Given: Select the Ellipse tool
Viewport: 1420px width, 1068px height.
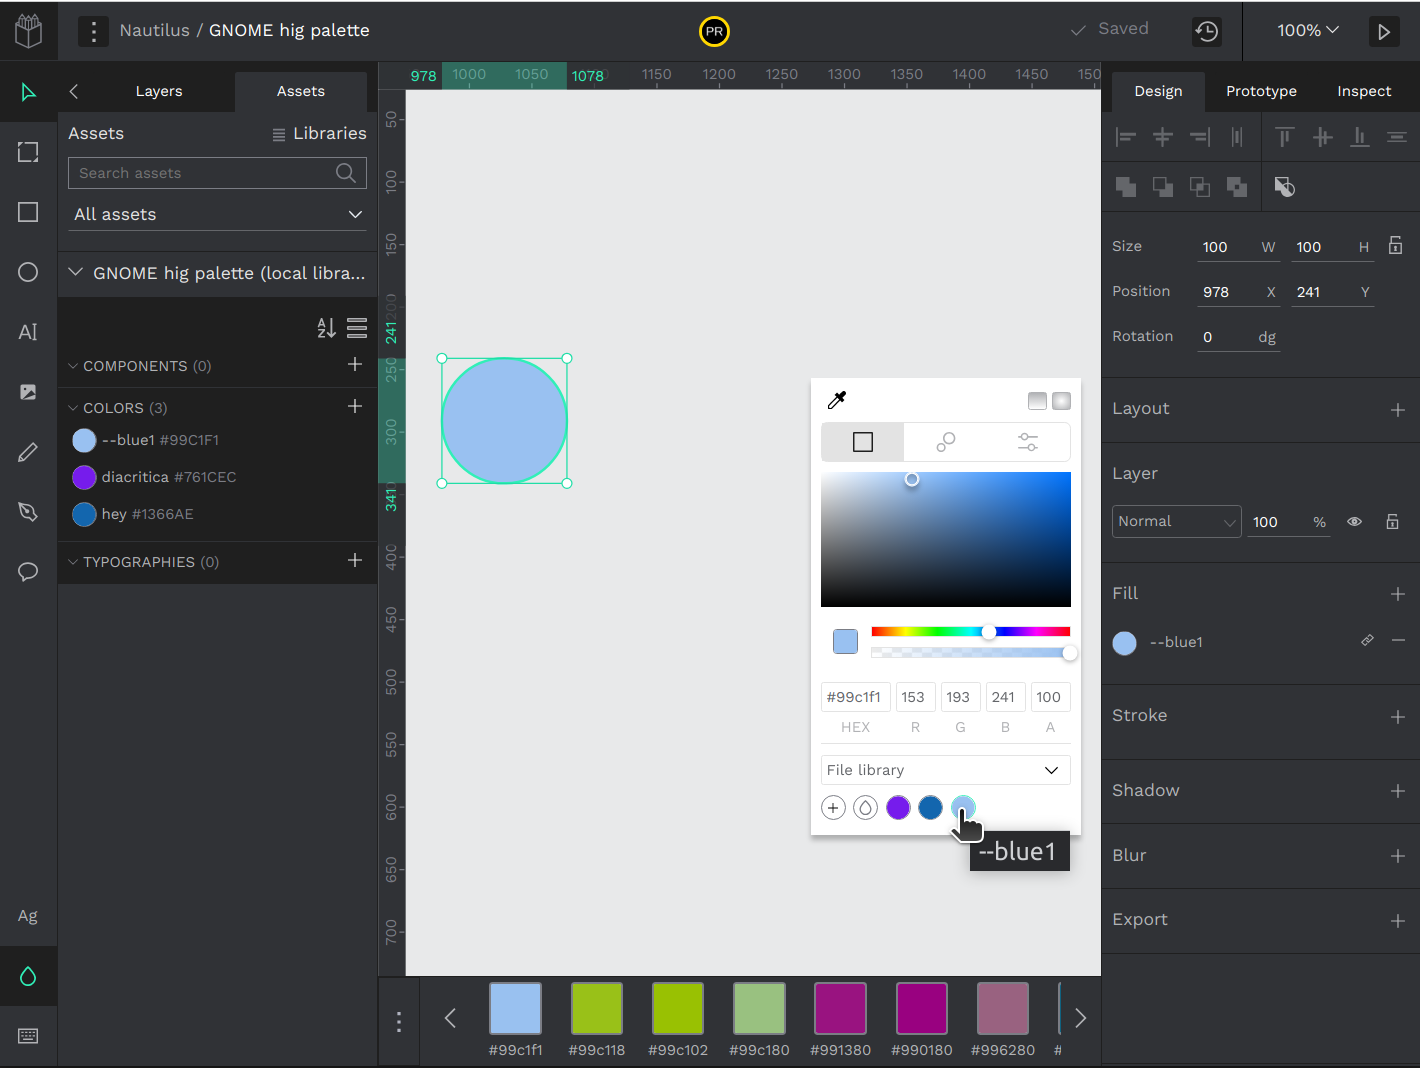Looking at the screenshot, I should click(x=27, y=271).
